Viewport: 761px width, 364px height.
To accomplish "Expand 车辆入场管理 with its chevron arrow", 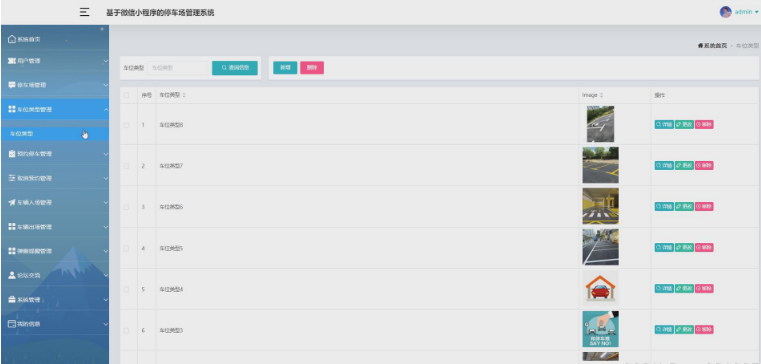I will (x=105, y=202).
